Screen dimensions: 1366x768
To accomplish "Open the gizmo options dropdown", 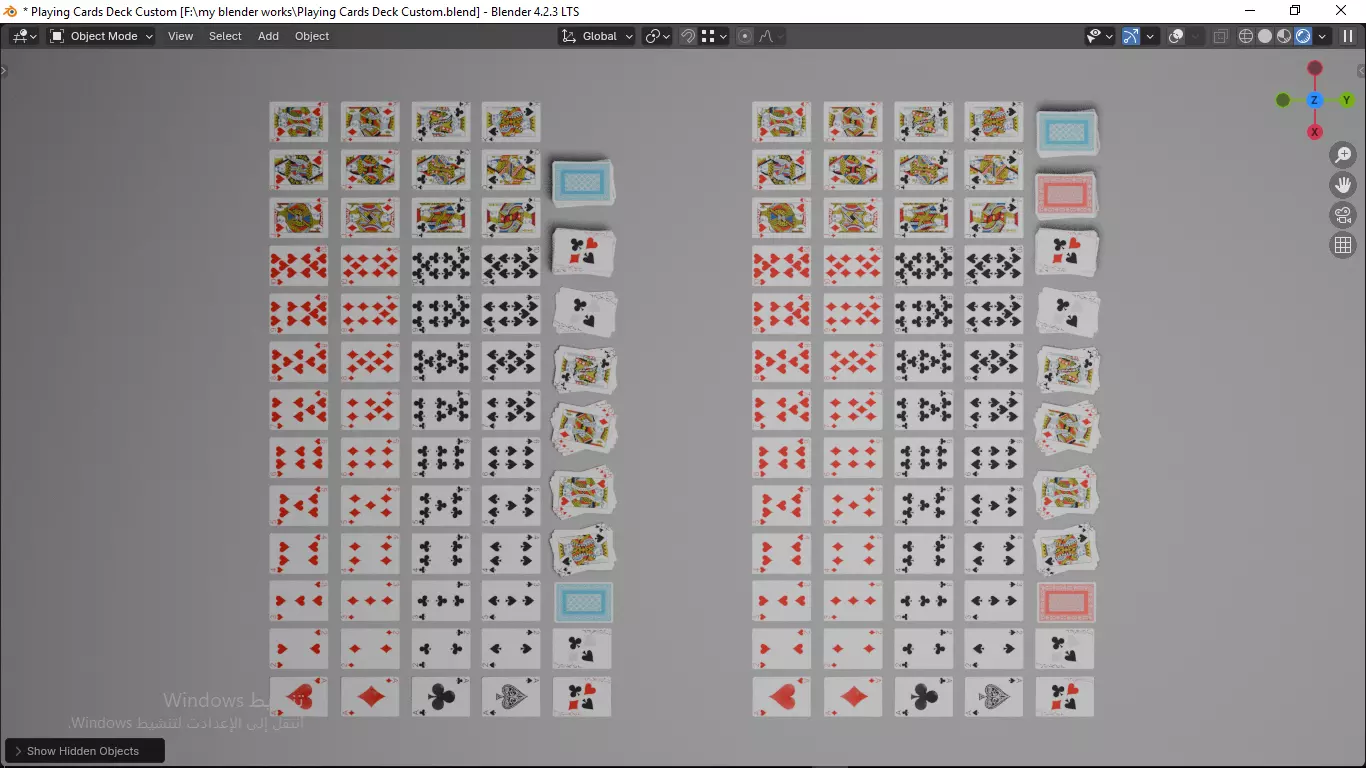I will [x=1150, y=36].
